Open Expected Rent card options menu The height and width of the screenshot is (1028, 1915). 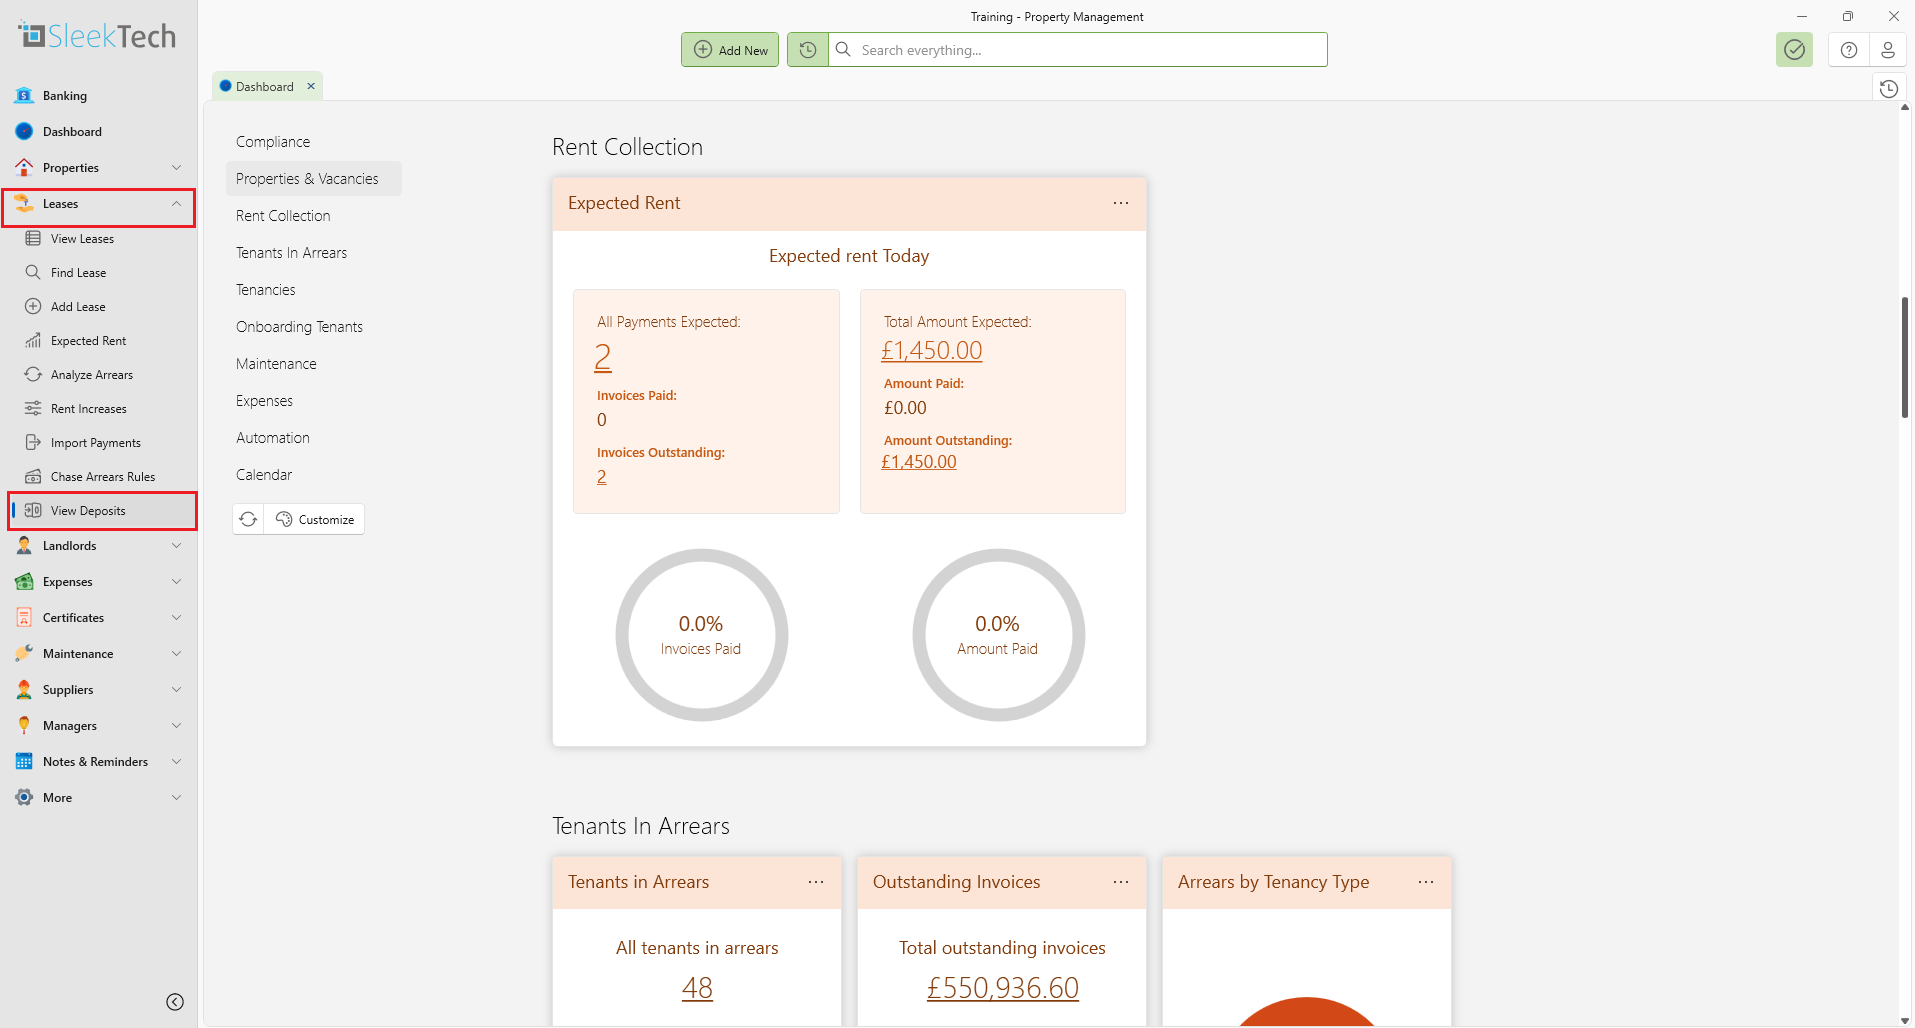pyautogui.click(x=1121, y=203)
